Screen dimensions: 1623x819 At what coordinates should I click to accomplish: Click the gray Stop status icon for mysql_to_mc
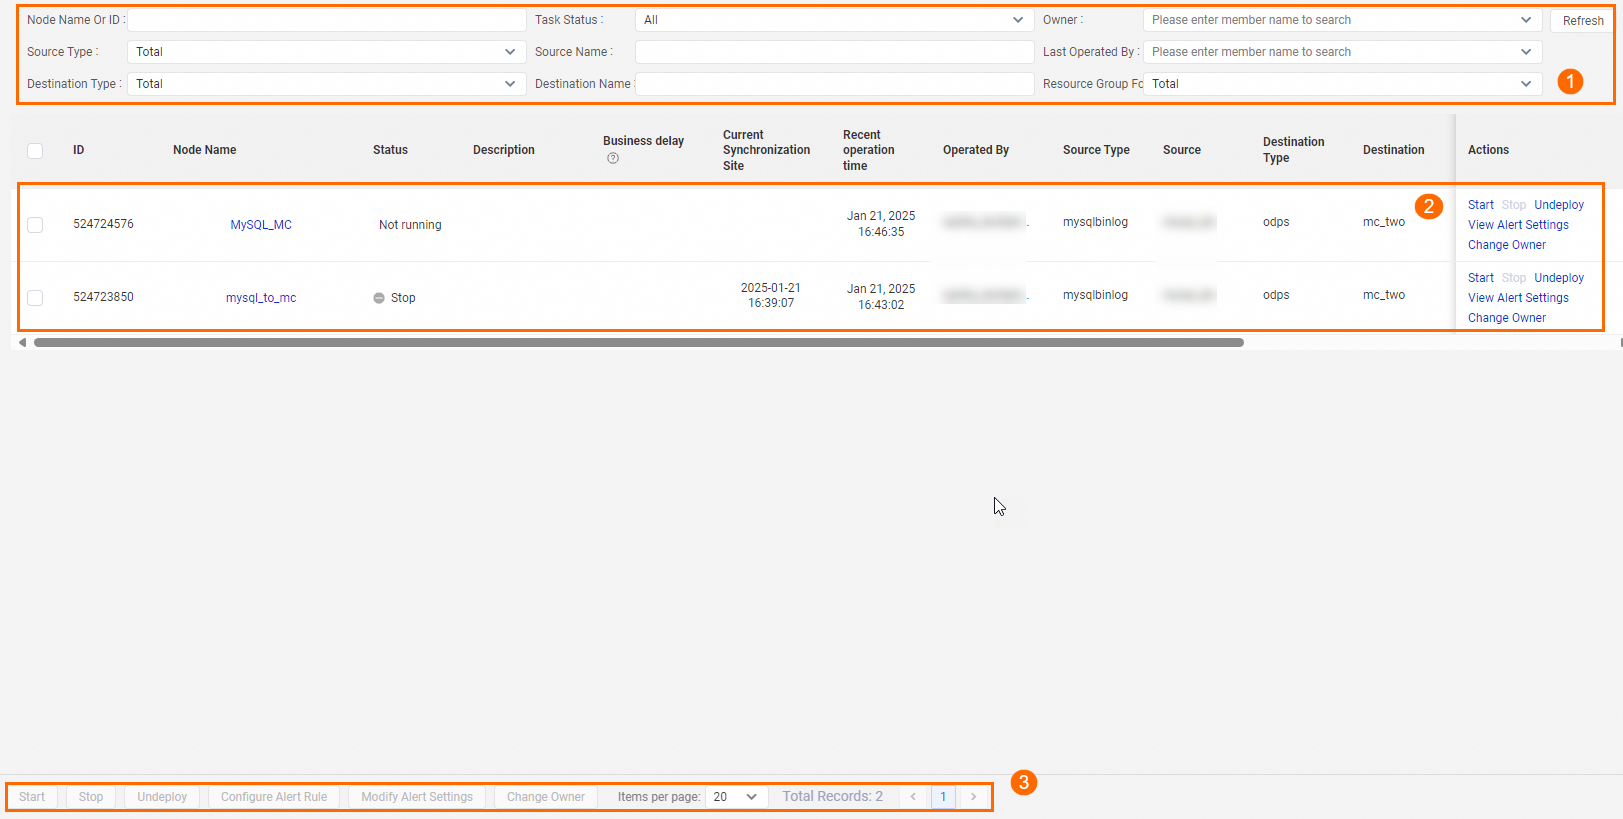coord(379,298)
